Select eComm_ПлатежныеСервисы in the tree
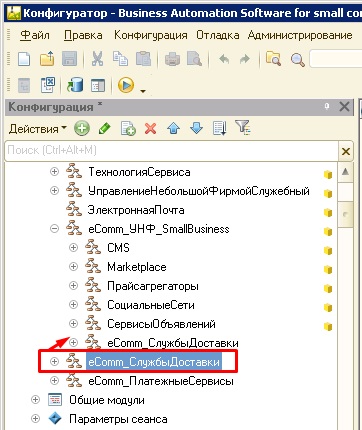Image resolution: width=362 pixels, height=430 pixels. coord(161,381)
